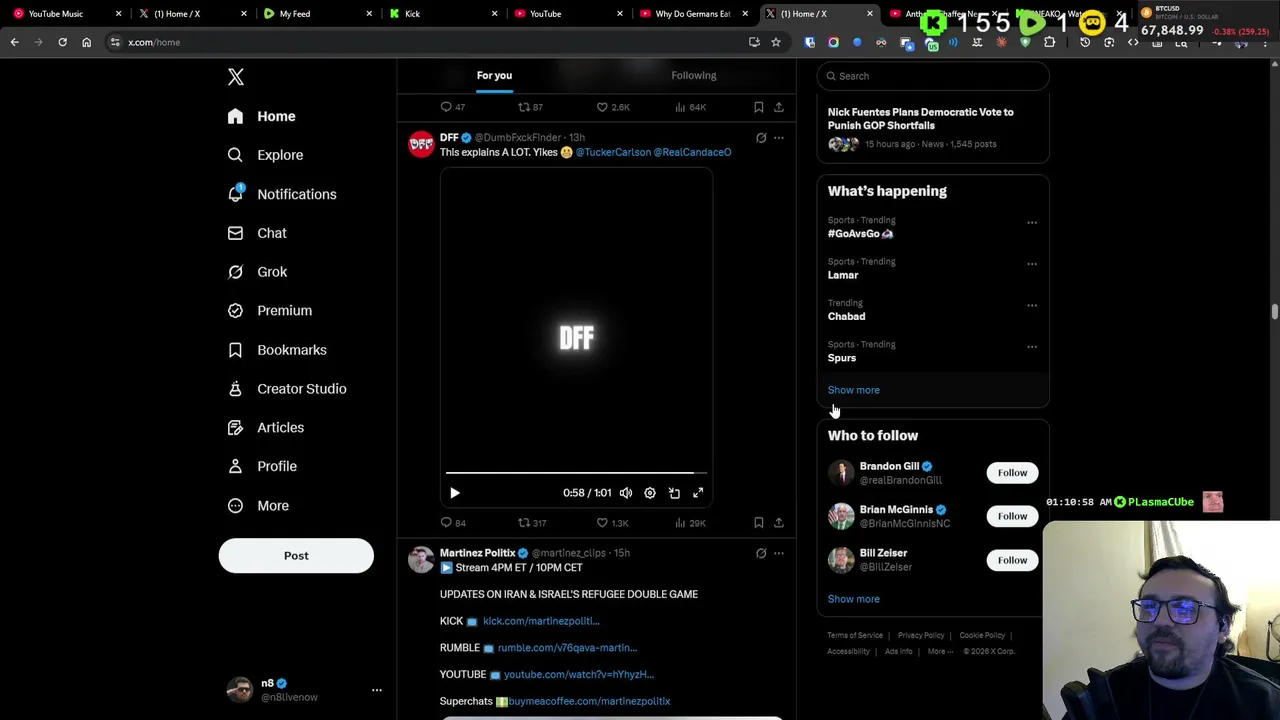Screen dimensions: 1280x720
Task: Reply to the DFF post
Action: (453, 523)
